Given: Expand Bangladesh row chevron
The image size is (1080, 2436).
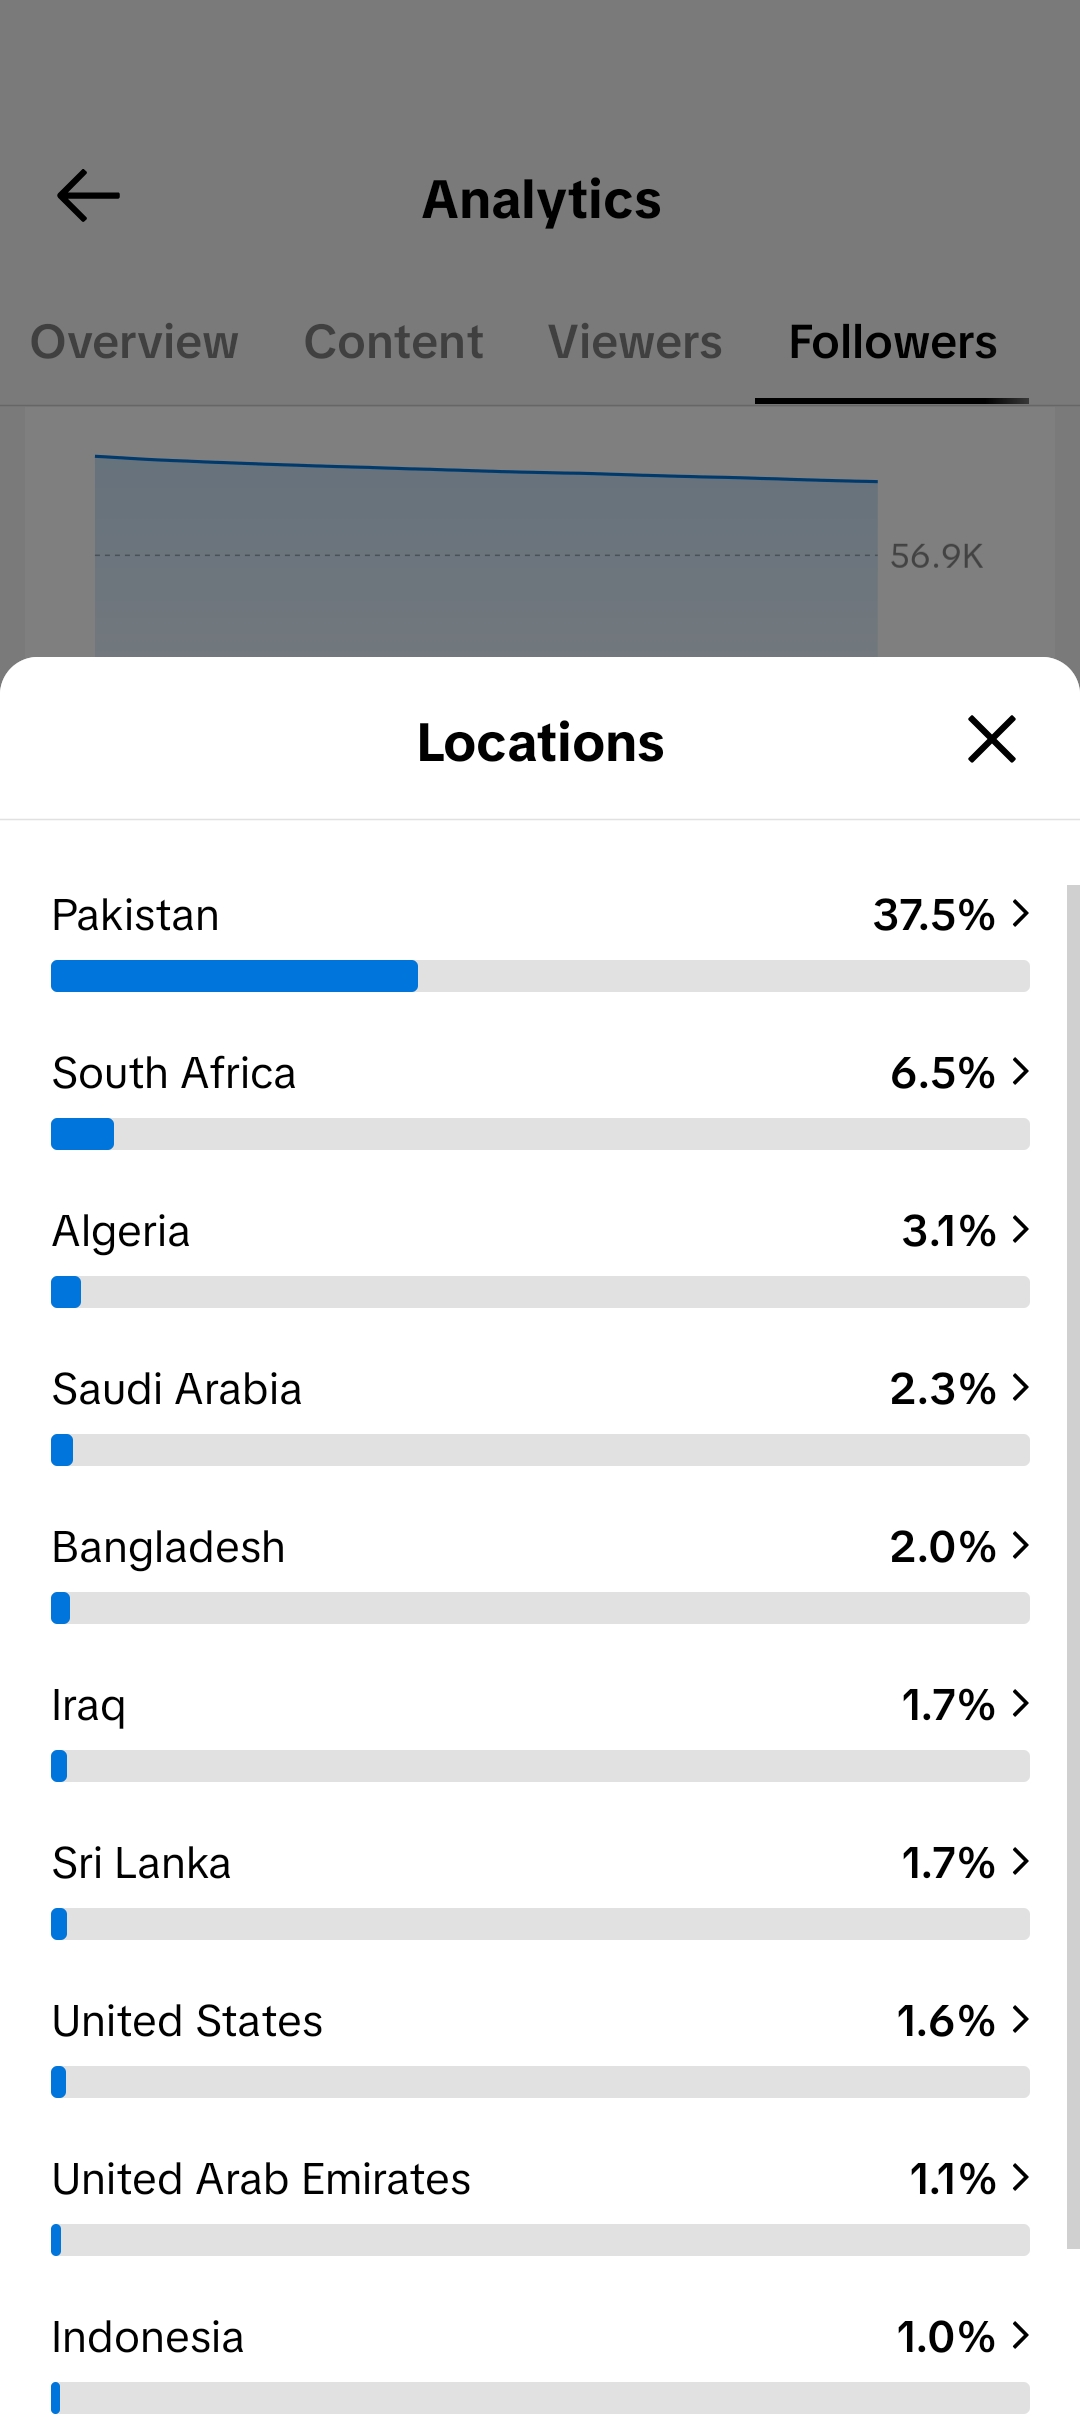Looking at the screenshot, I should [1020, 1545].
